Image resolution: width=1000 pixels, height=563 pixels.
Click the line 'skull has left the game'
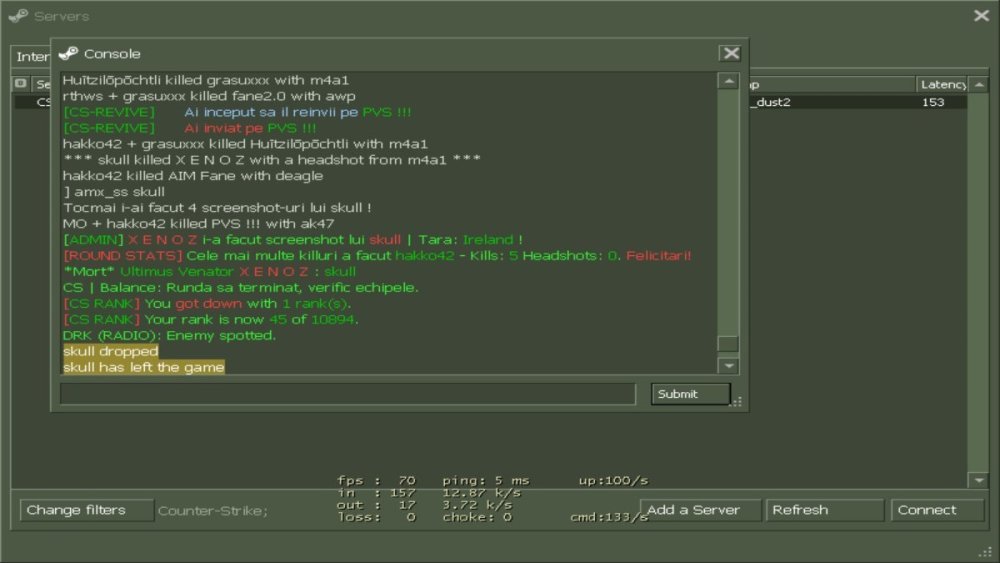[143, 367]
